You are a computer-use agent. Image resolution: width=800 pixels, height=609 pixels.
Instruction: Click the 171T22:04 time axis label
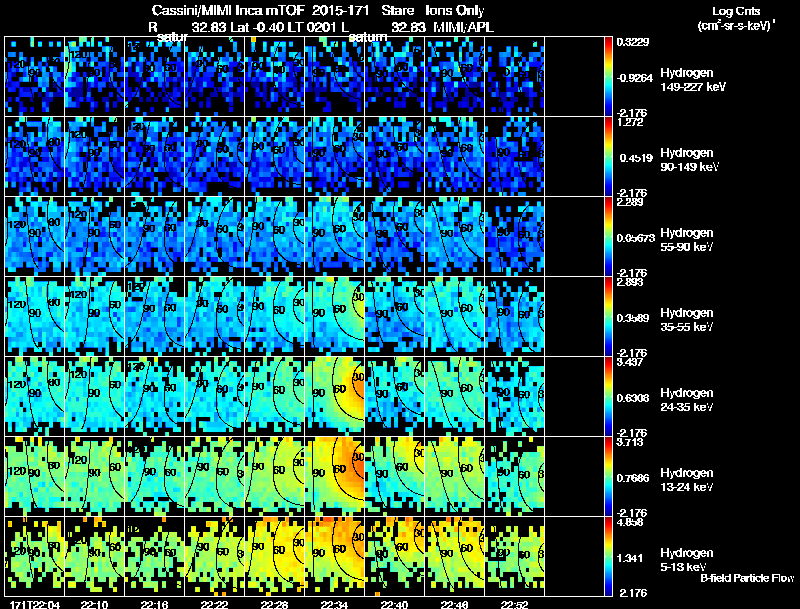[x=34, y=605]
